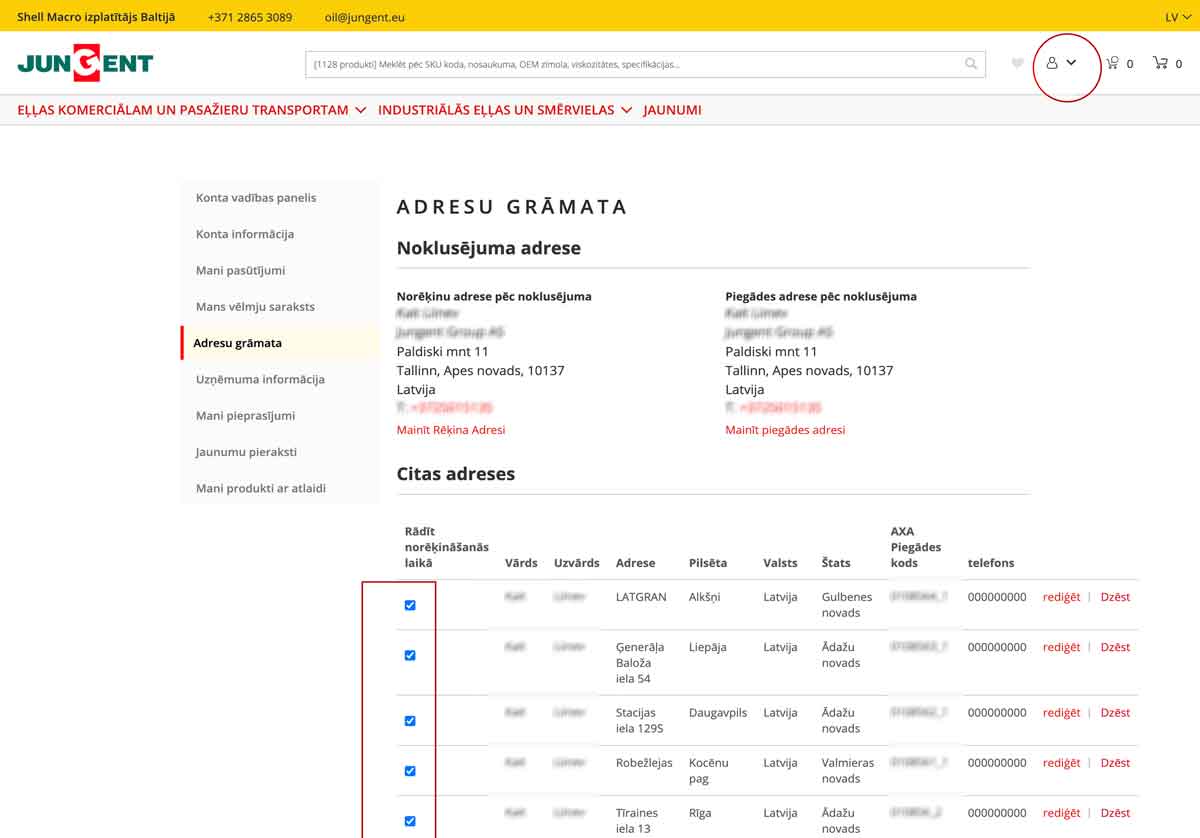Click the Citas adreses heading
This screenshot has width=1200, height=838.
click(456, 474)
